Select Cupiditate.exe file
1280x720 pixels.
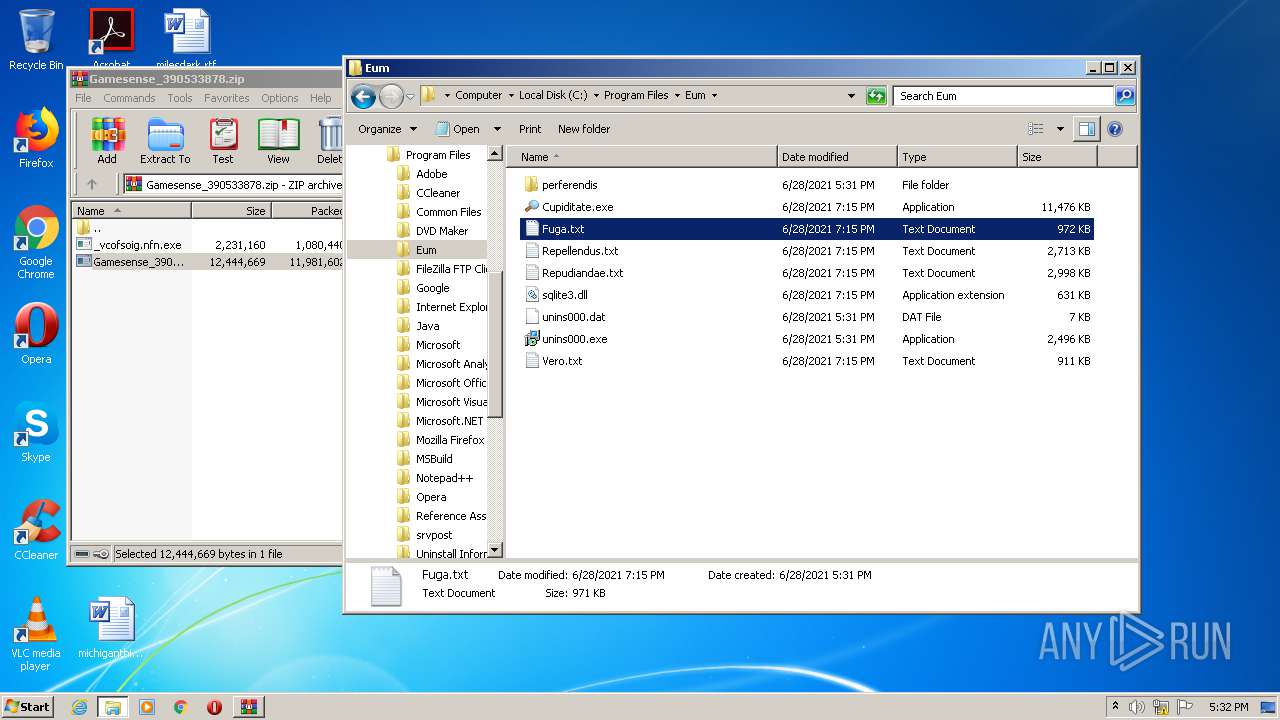click(x=577, y=207)
